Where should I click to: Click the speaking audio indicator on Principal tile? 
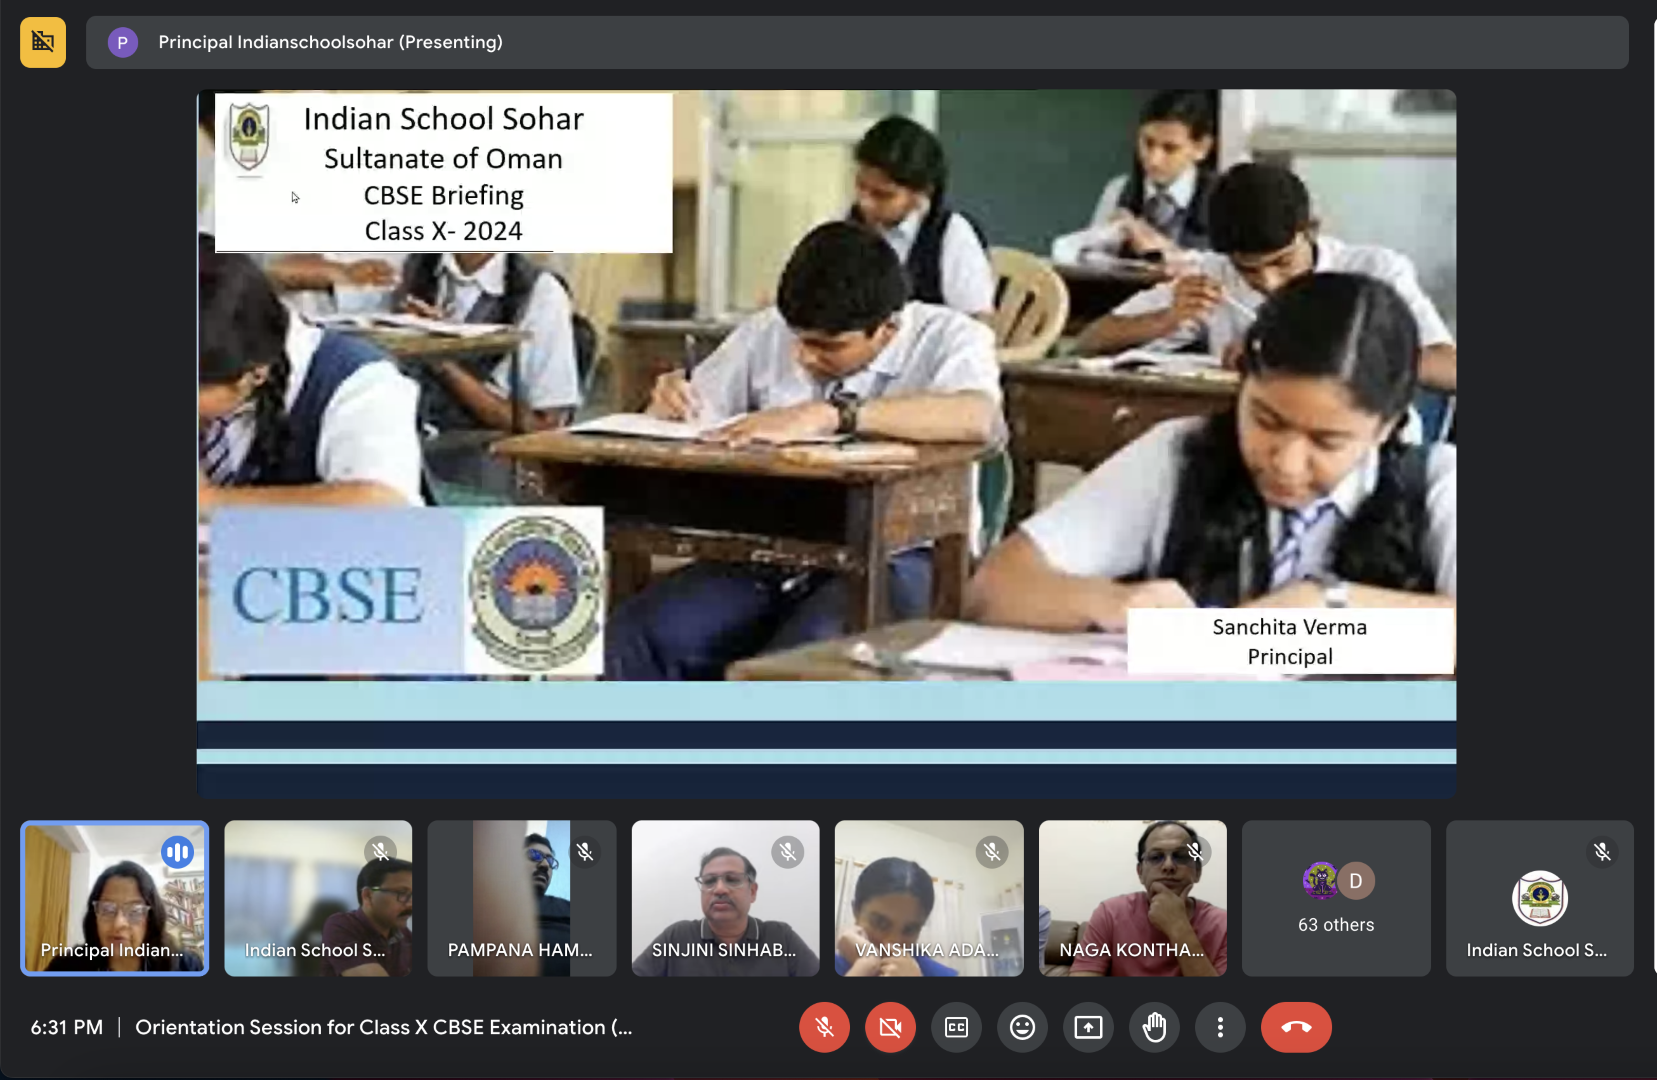pos(177,852)
